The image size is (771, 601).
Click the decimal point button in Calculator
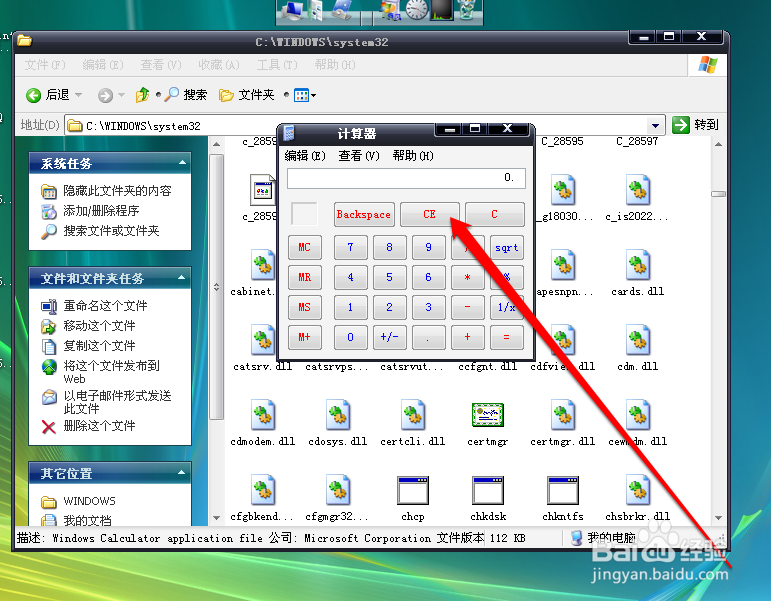428,337
